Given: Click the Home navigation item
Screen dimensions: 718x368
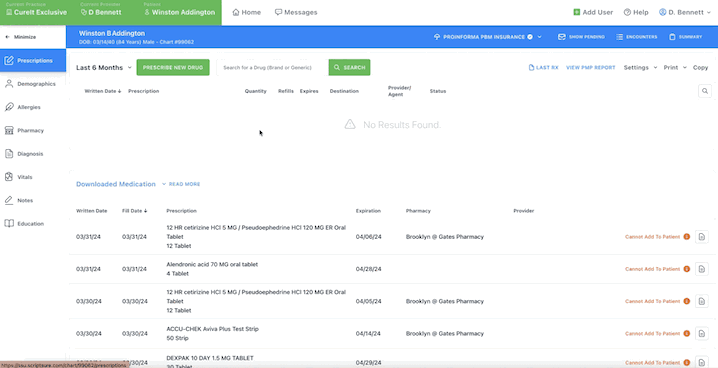Looking at the screenshot, I should (x=246, y=12).
